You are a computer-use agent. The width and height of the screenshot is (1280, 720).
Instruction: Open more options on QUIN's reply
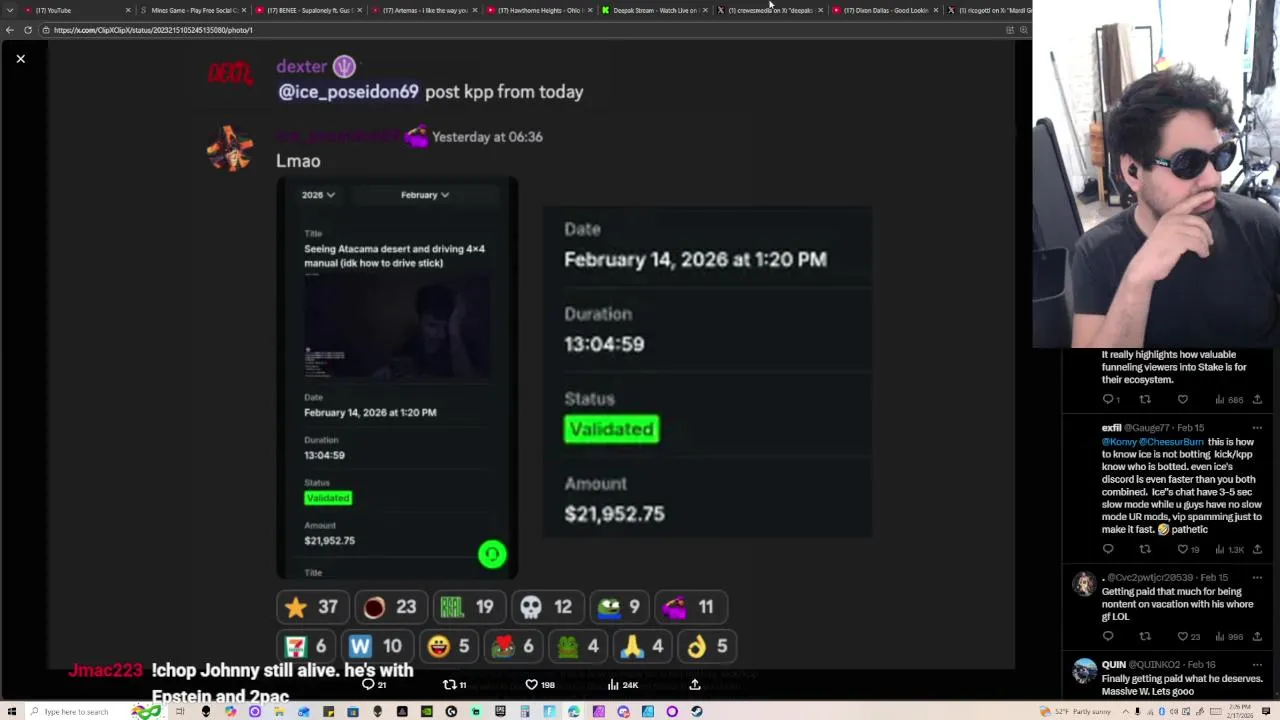coord(1257,665)
